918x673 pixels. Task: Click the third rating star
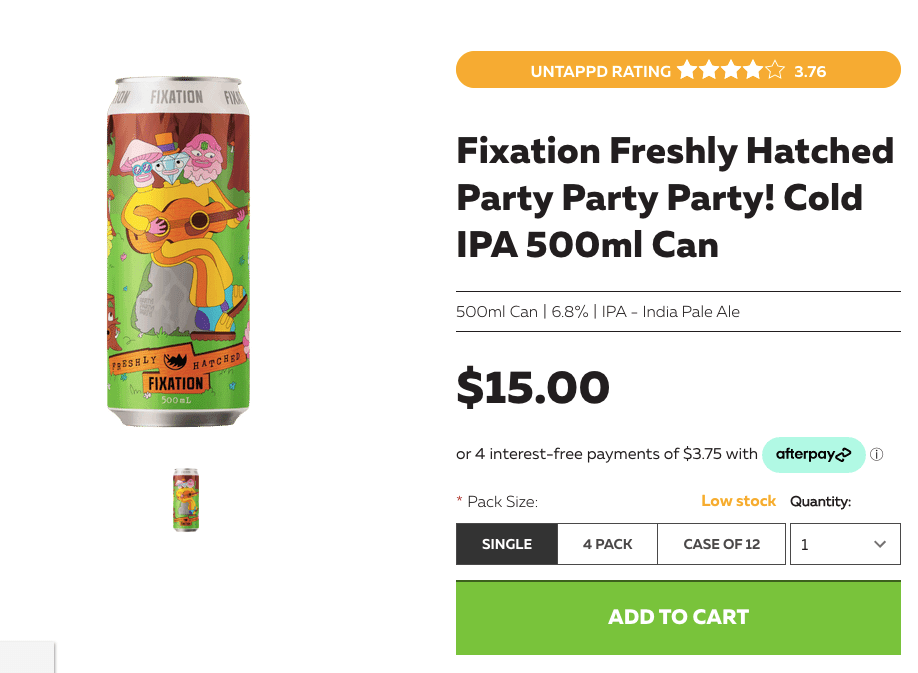point(730,70)
